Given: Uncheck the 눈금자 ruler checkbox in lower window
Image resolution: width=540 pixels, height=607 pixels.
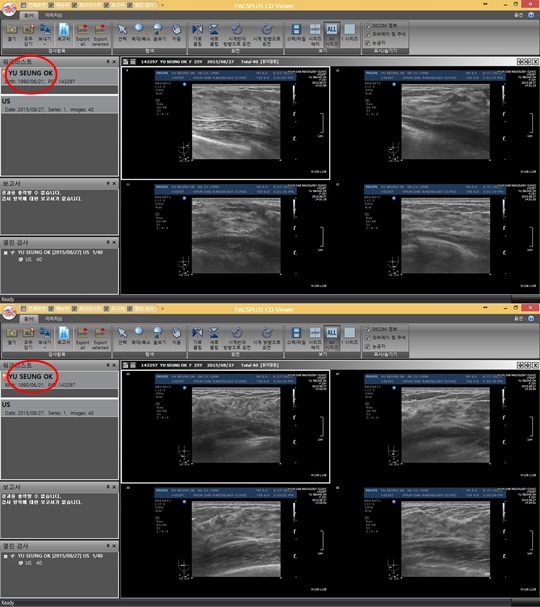Looking at the screenshot, I should click(367, 346).
